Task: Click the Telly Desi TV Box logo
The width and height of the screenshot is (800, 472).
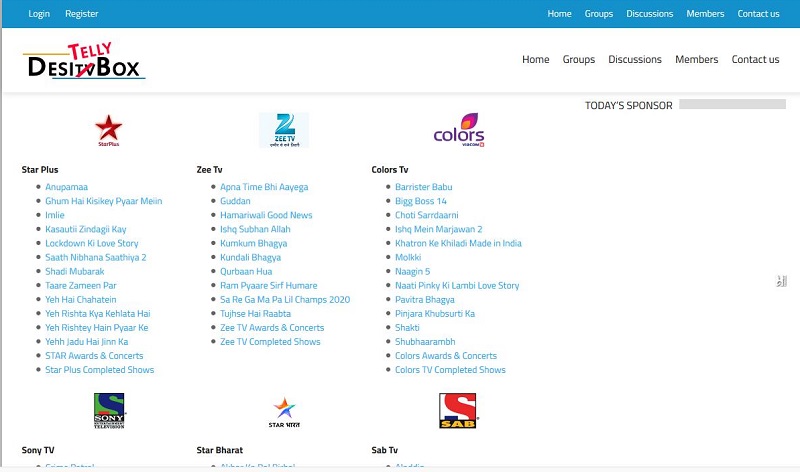Action: tap(84, 60)
